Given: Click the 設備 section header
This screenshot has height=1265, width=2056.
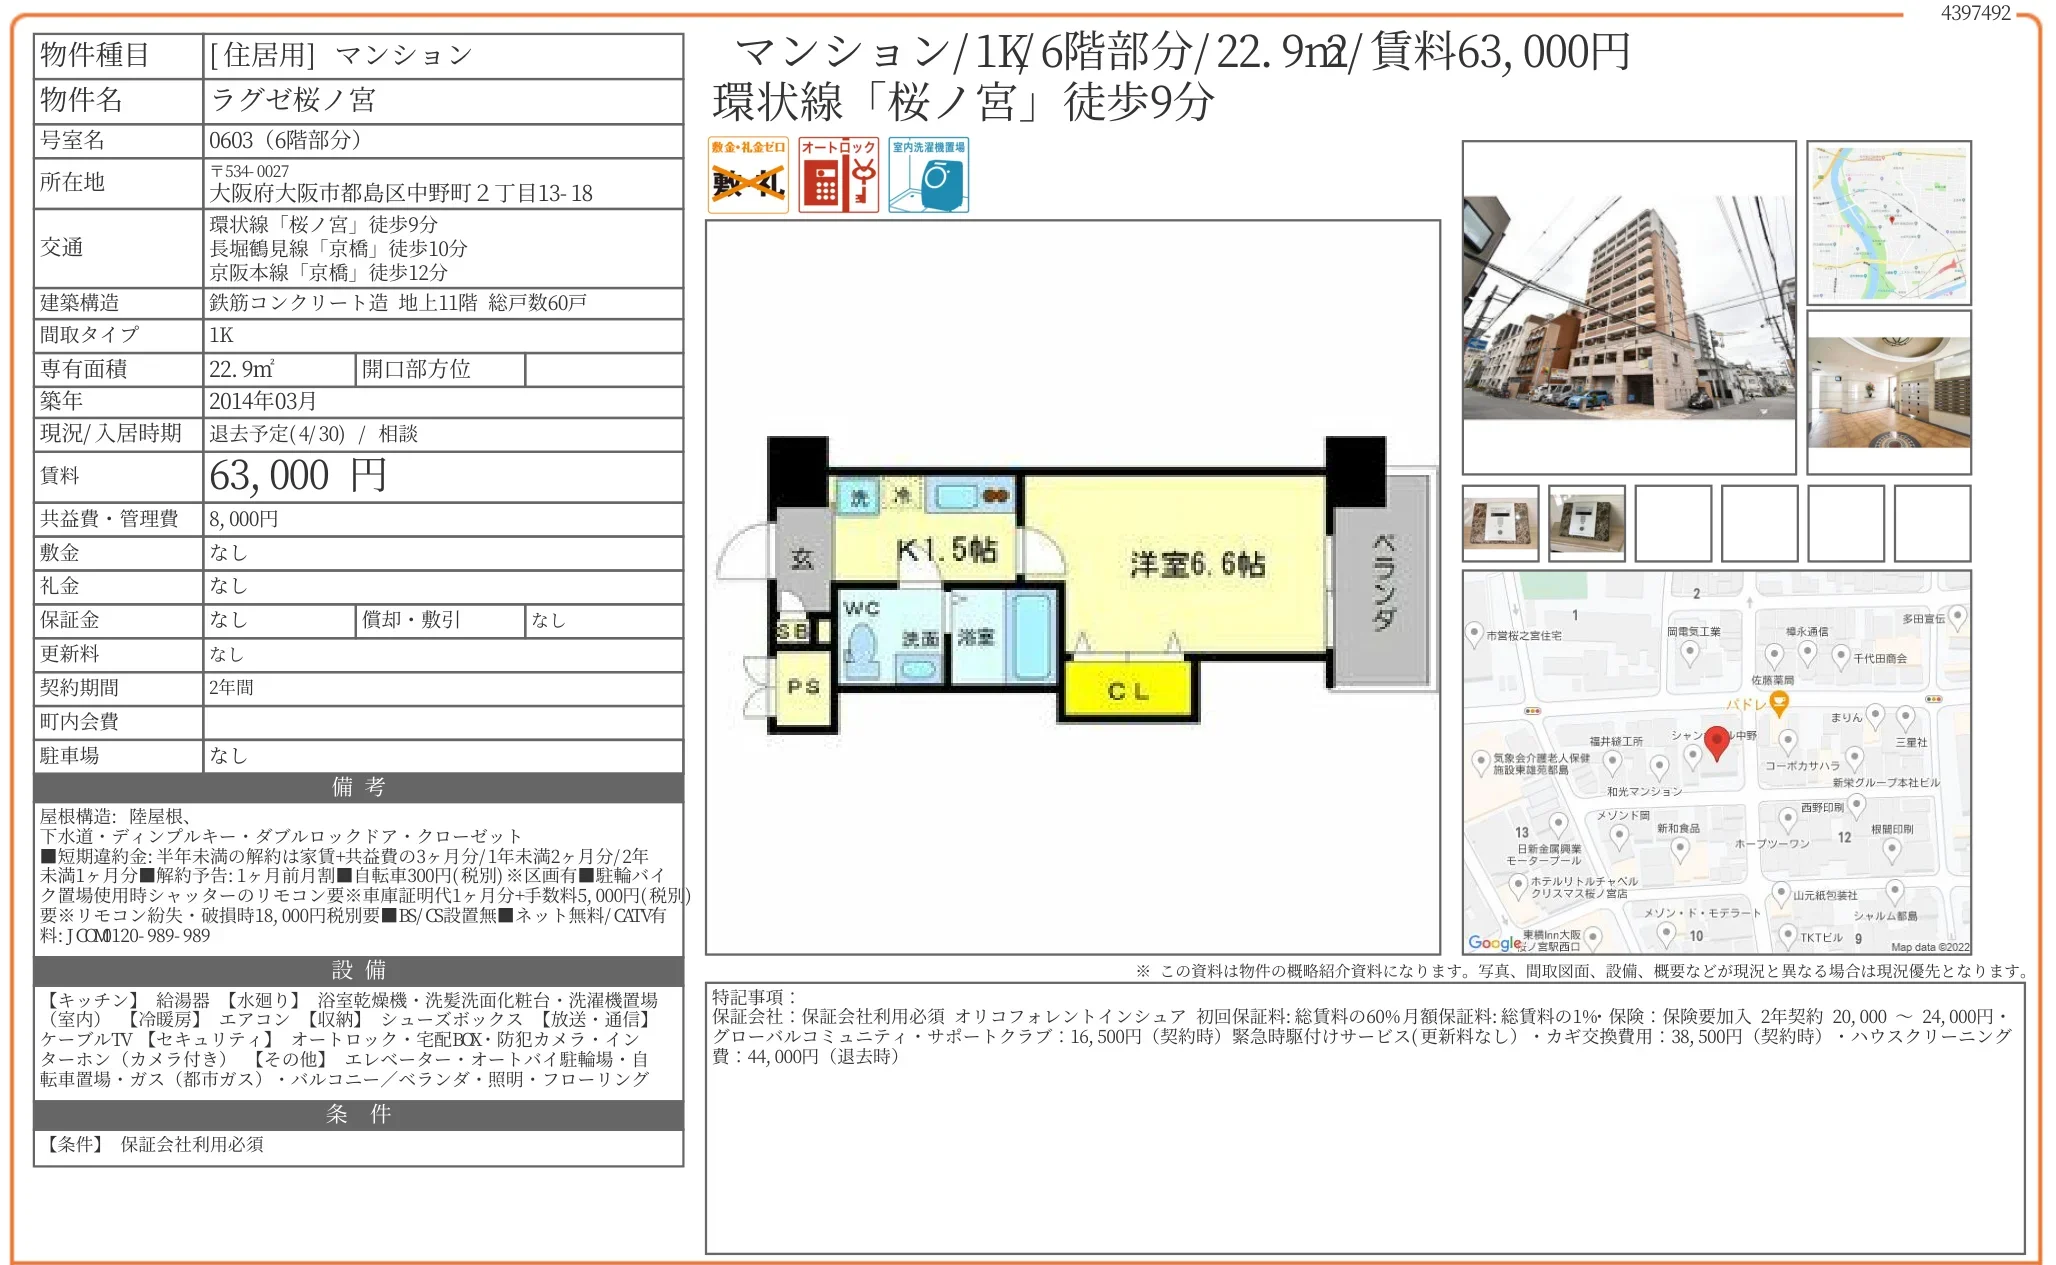Looking at the screenshot, I should point(358,969).
